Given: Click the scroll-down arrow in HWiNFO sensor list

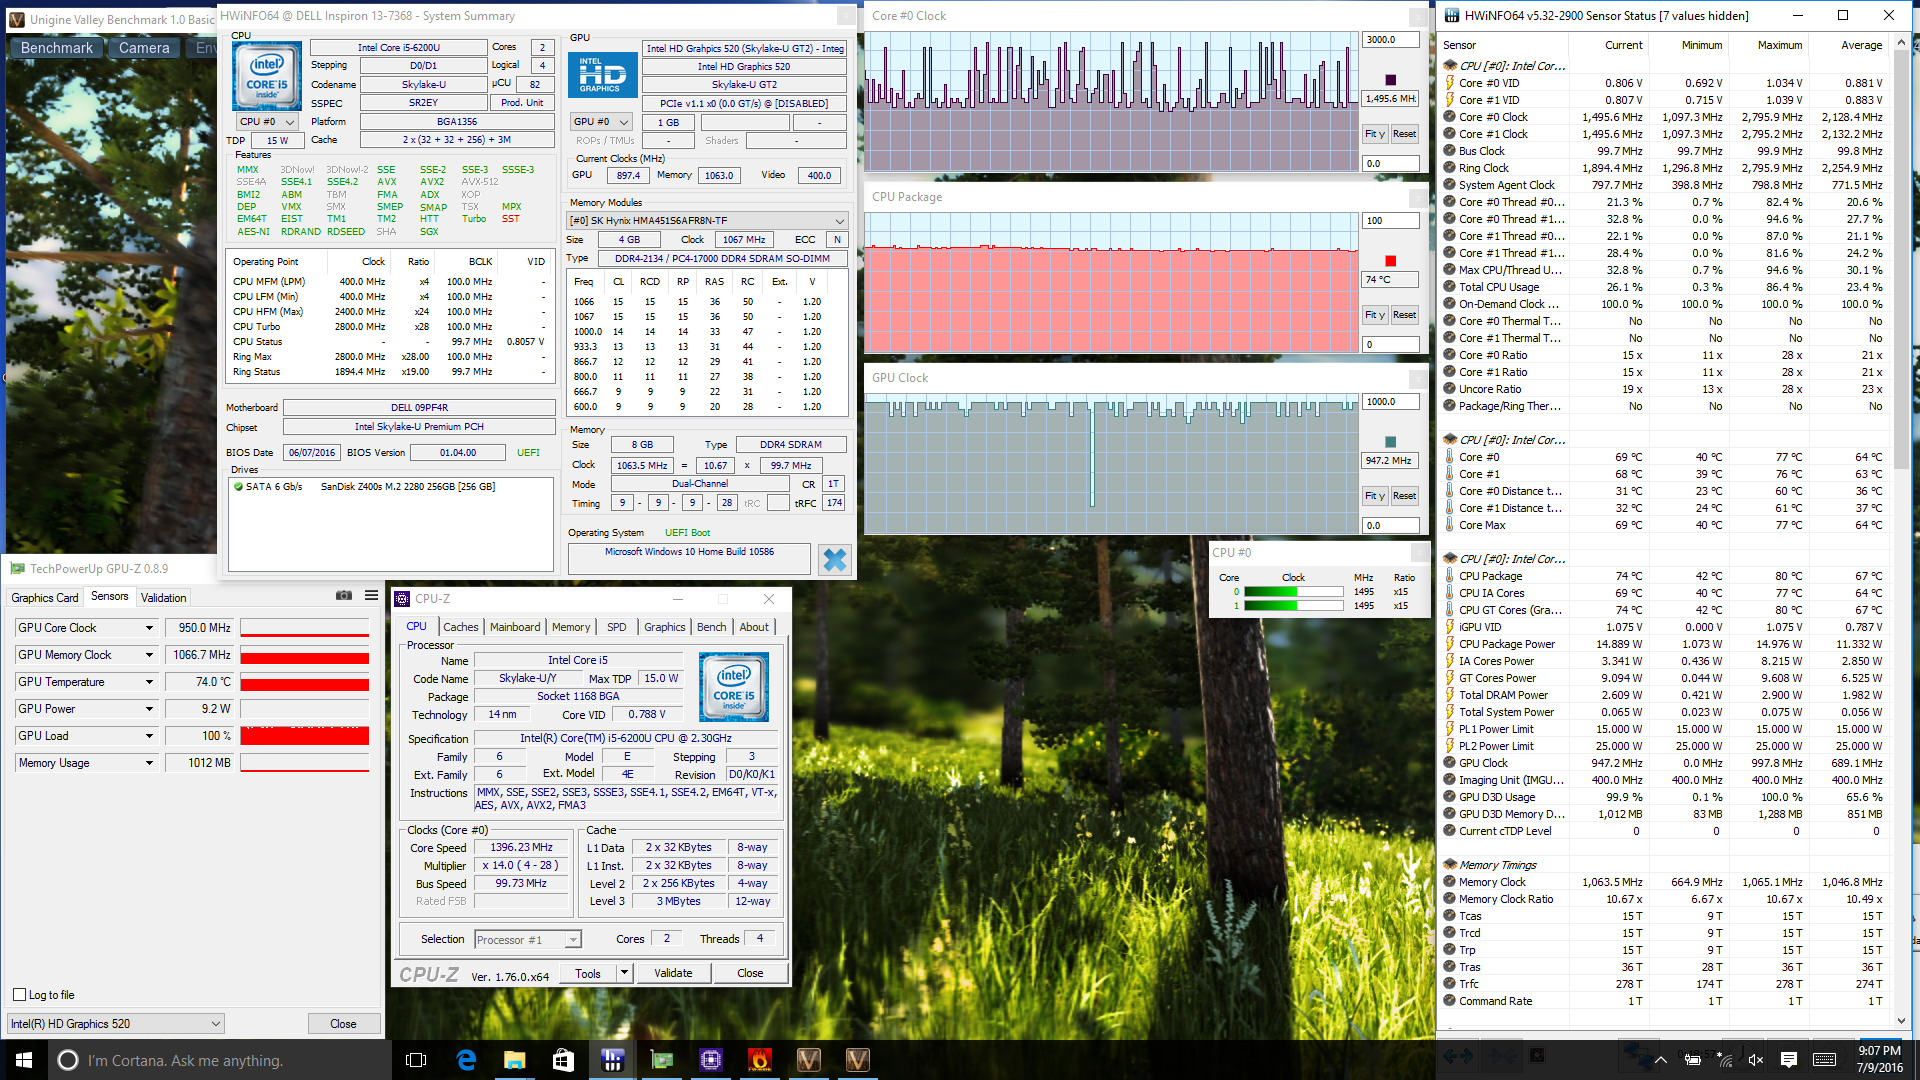Looking at the screenshot, I should 1901,1021.
